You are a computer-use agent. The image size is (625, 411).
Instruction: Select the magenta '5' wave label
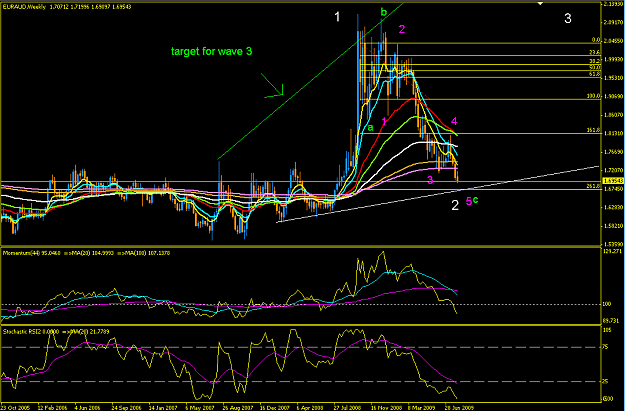(469, 202)
